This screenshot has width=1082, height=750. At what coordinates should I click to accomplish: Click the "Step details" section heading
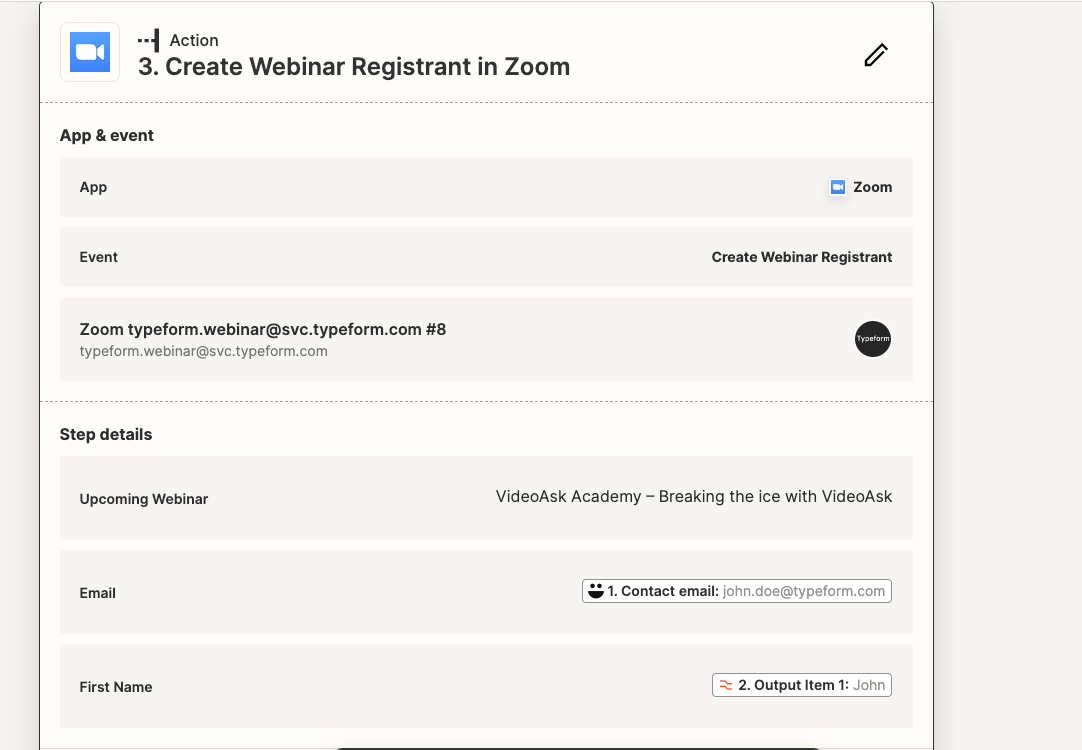click(x=106, y=434)
